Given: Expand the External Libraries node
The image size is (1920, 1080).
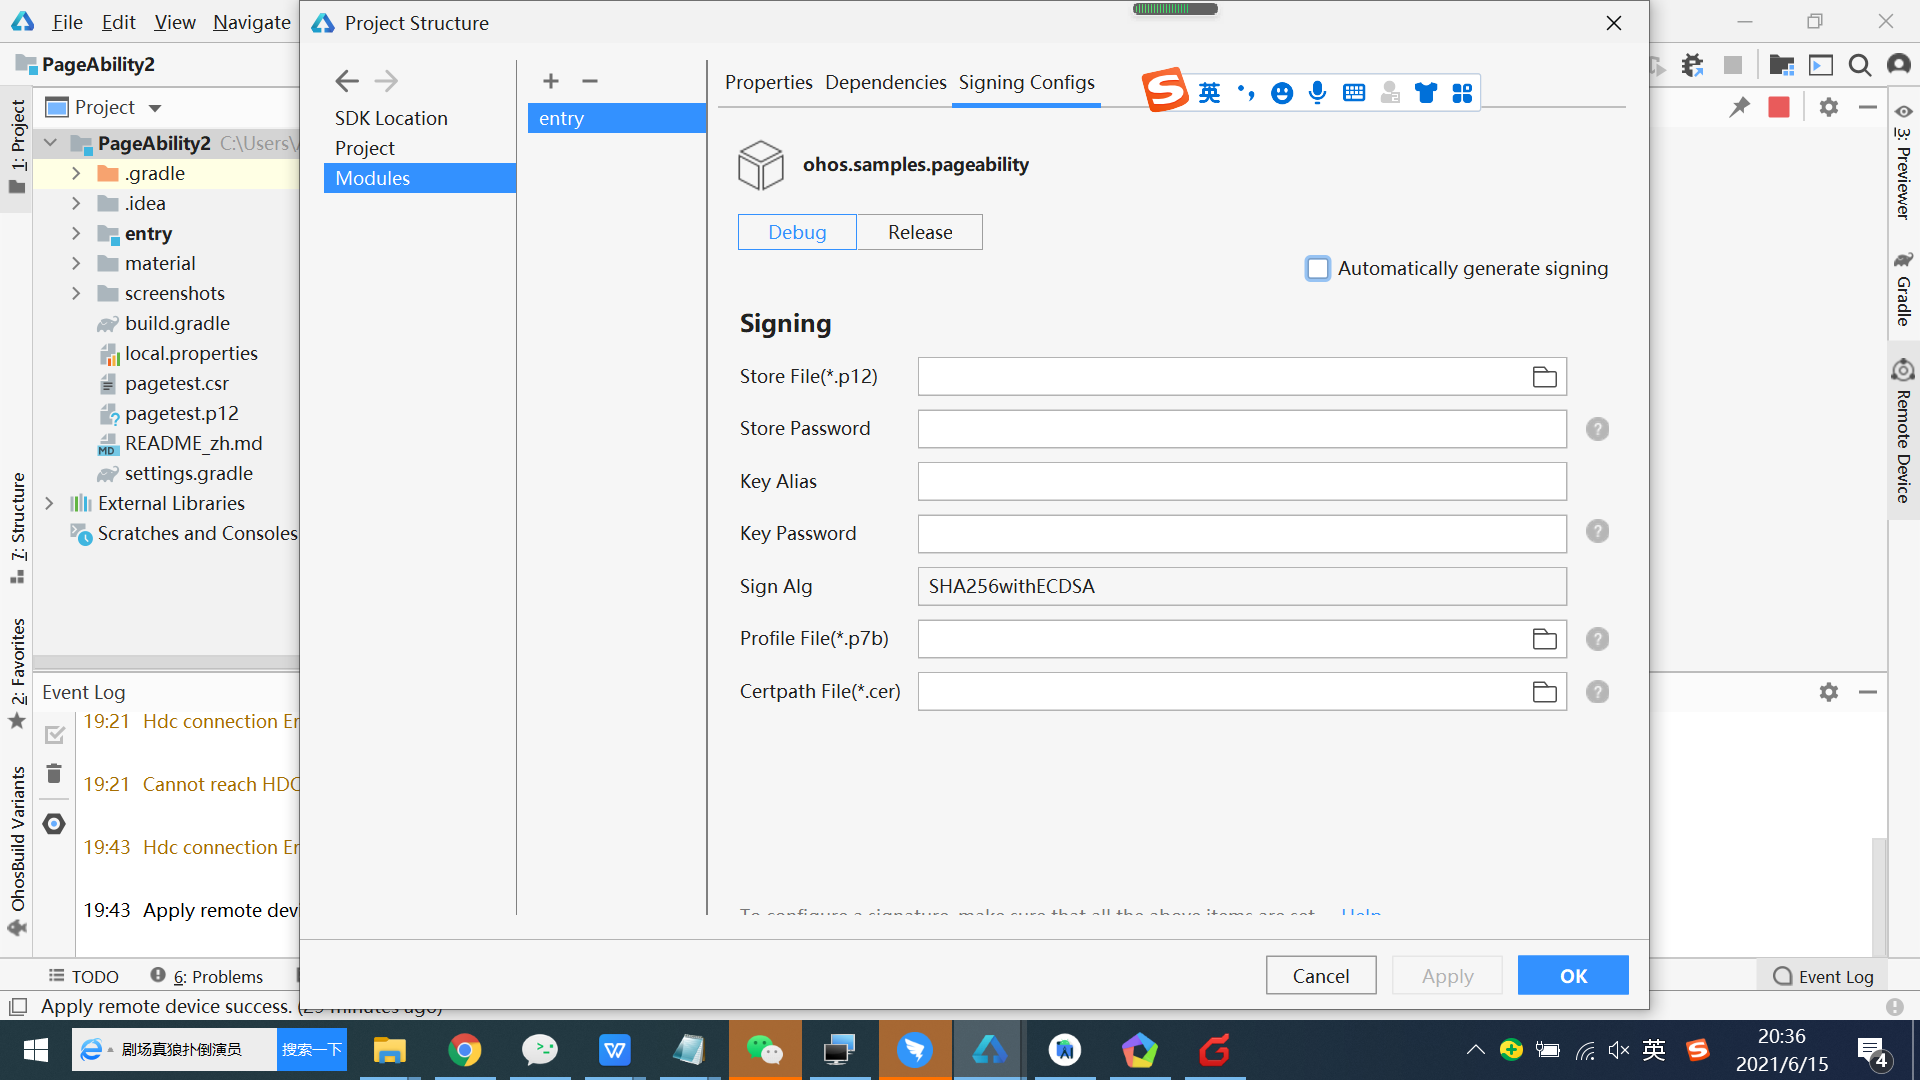Looking at the screenshot, I should click(49, 503).
